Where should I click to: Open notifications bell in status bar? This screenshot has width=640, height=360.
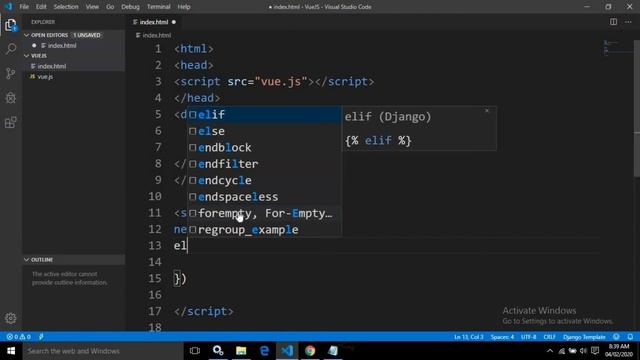pos(630,337)
